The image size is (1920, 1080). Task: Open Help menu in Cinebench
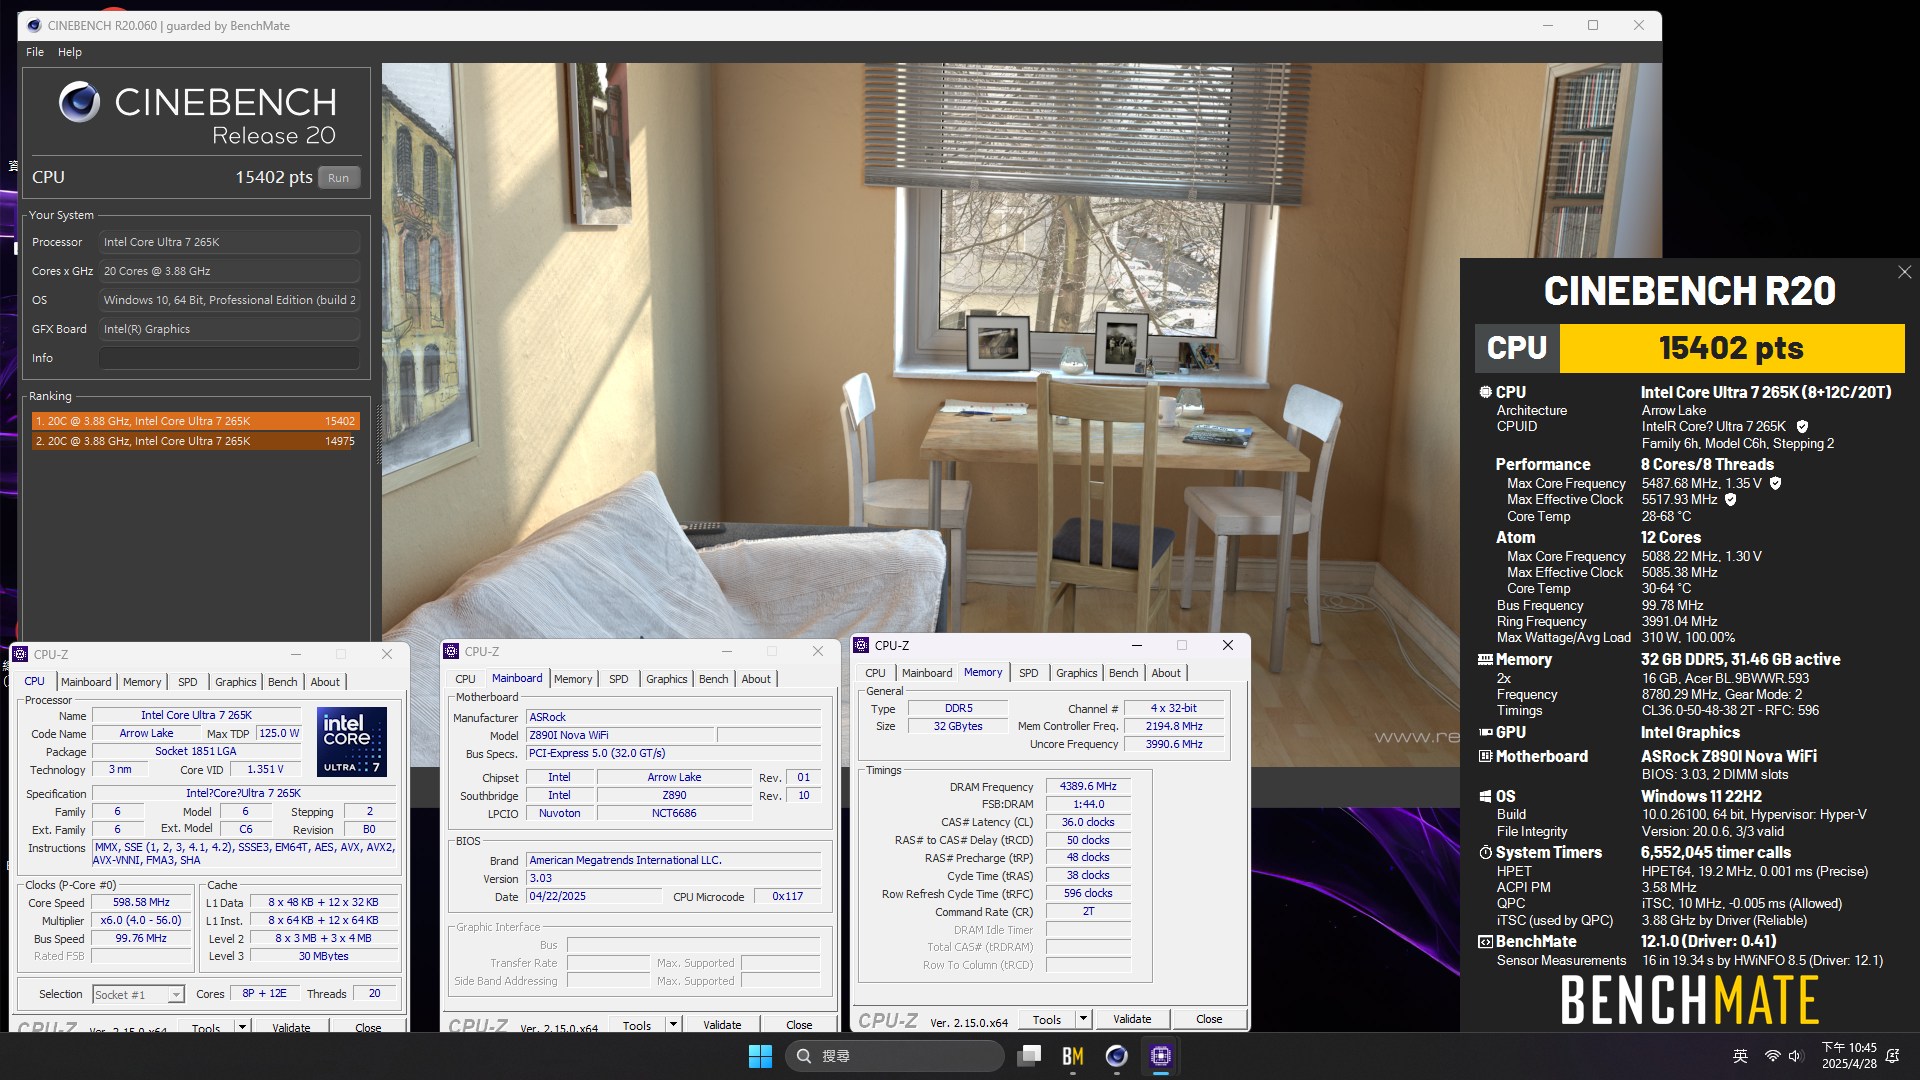pyautogui.click(x=70, y=52)
